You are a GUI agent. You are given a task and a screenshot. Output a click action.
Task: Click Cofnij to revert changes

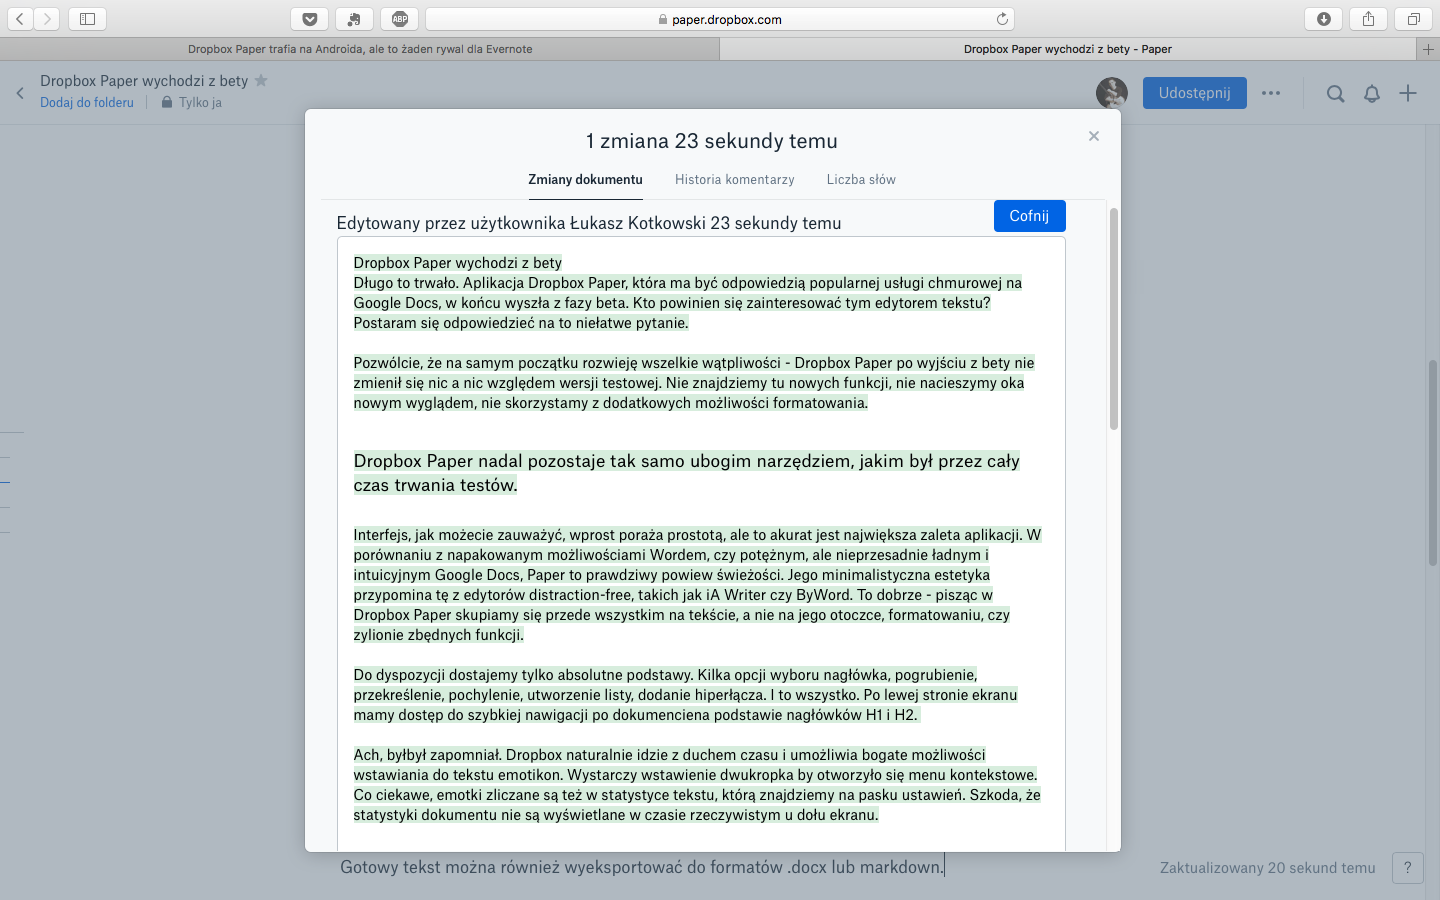[1030, 216]
